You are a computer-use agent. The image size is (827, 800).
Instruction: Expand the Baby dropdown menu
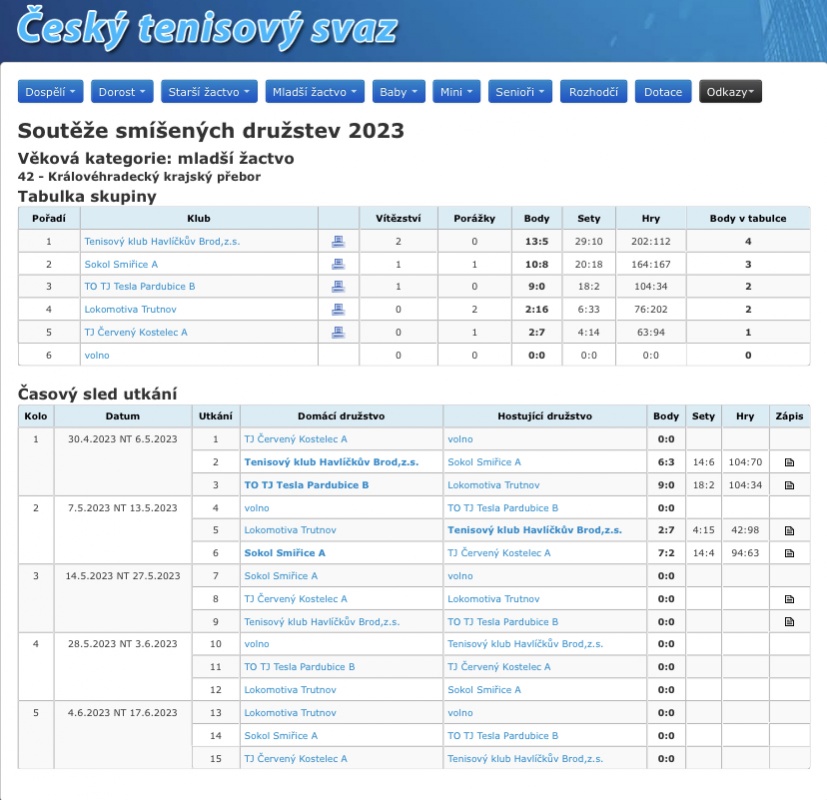click(399, 92)
